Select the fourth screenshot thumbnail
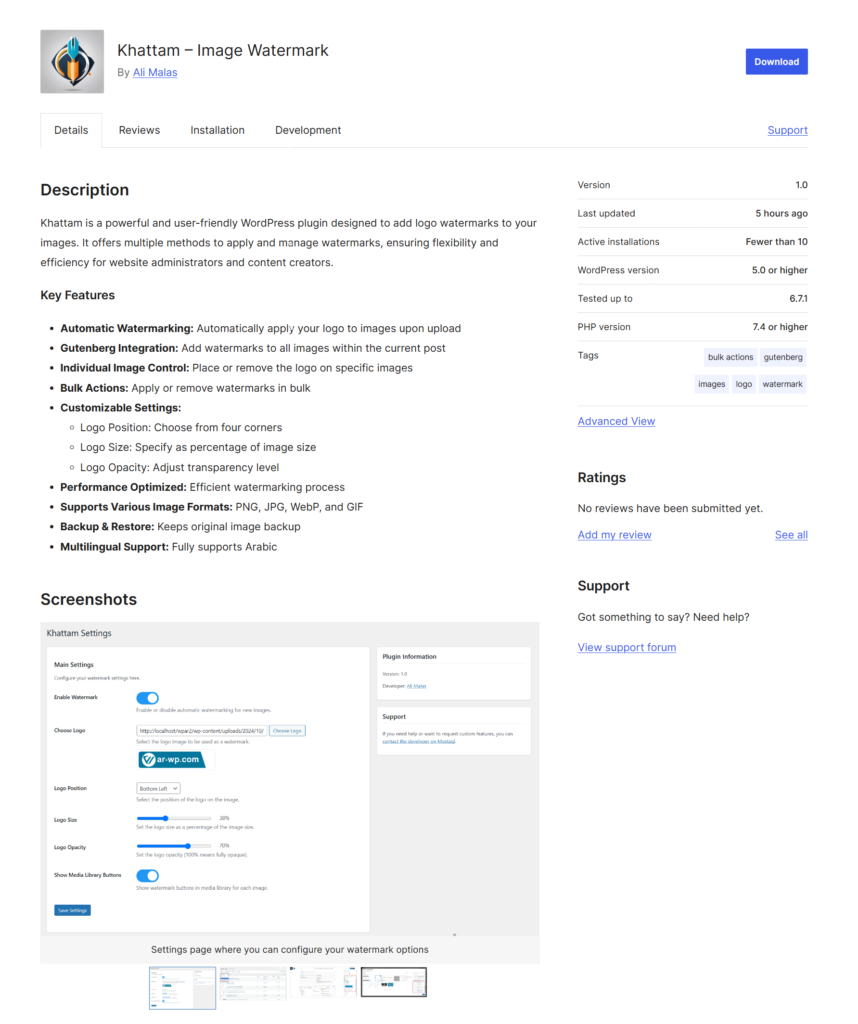 (393, 983)
